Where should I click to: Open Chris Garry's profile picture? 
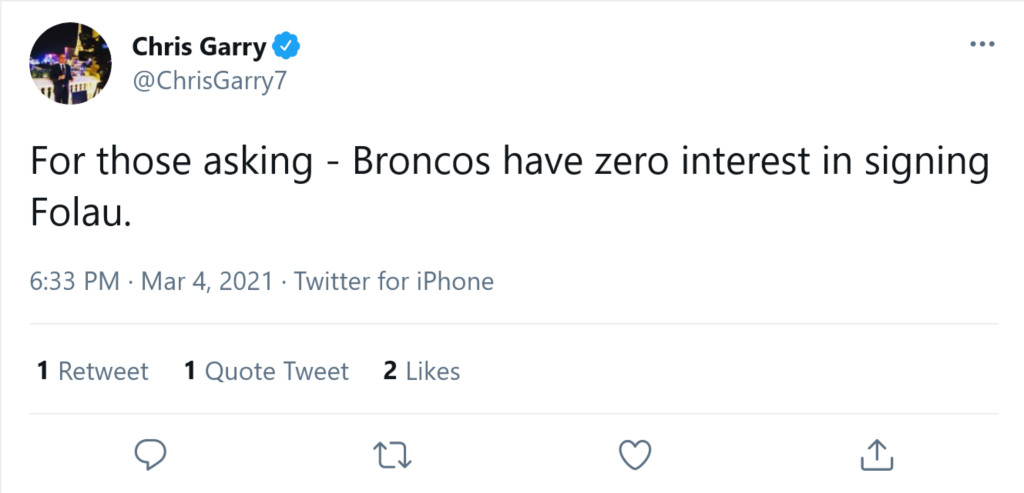pos(71,63)
